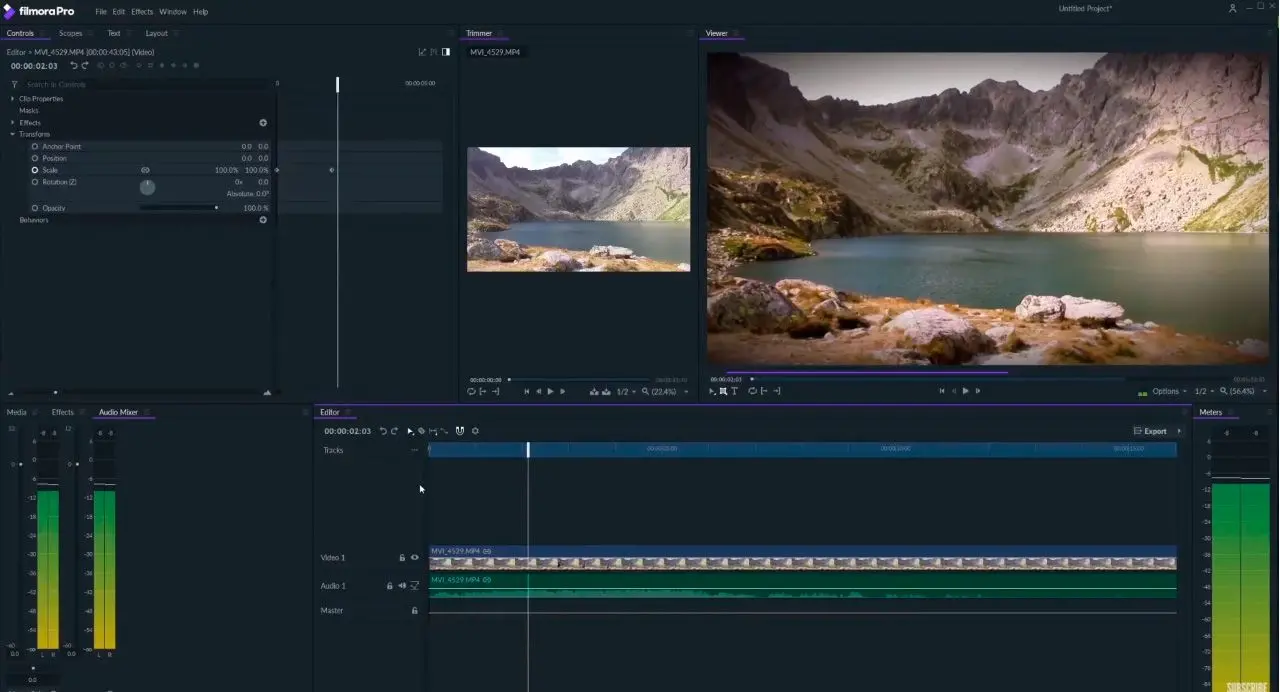Image resolution: width=1280 pixels, height=692 pixels.
Task: Open the Media panel tab
Action: pyautogui.click(x=17, y=412)
